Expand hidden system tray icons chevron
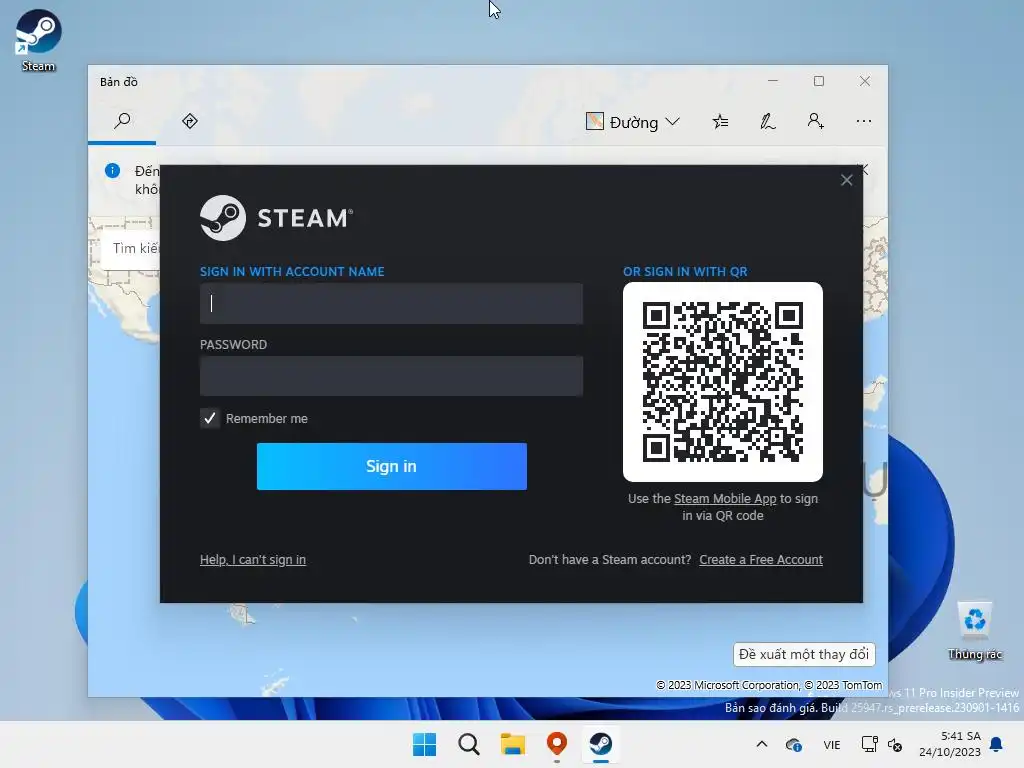 tap(761, 744)
